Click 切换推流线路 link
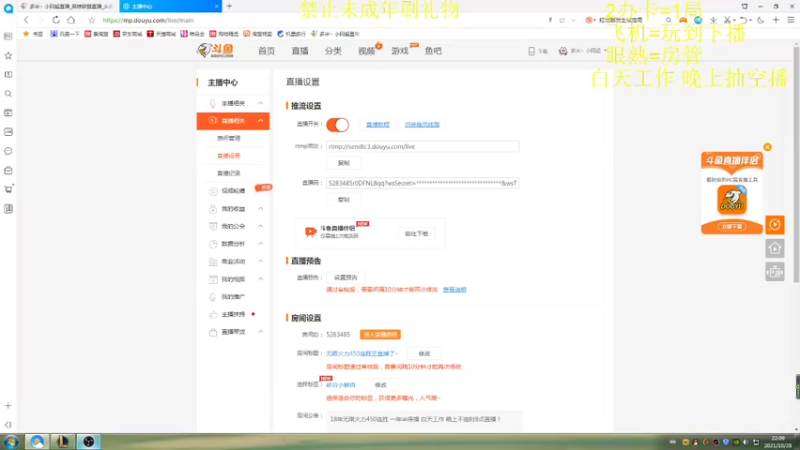 422,124
